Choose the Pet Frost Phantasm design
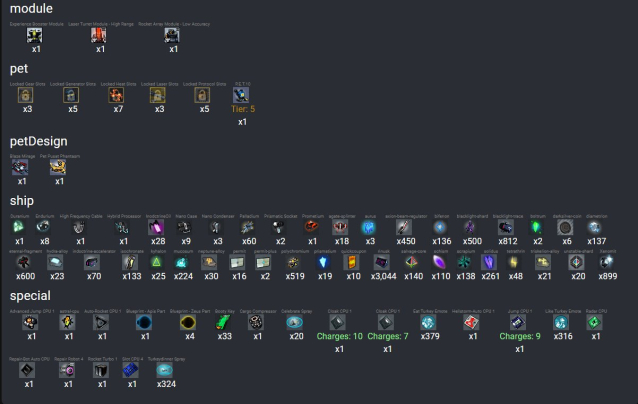 (x=58, y=168)
